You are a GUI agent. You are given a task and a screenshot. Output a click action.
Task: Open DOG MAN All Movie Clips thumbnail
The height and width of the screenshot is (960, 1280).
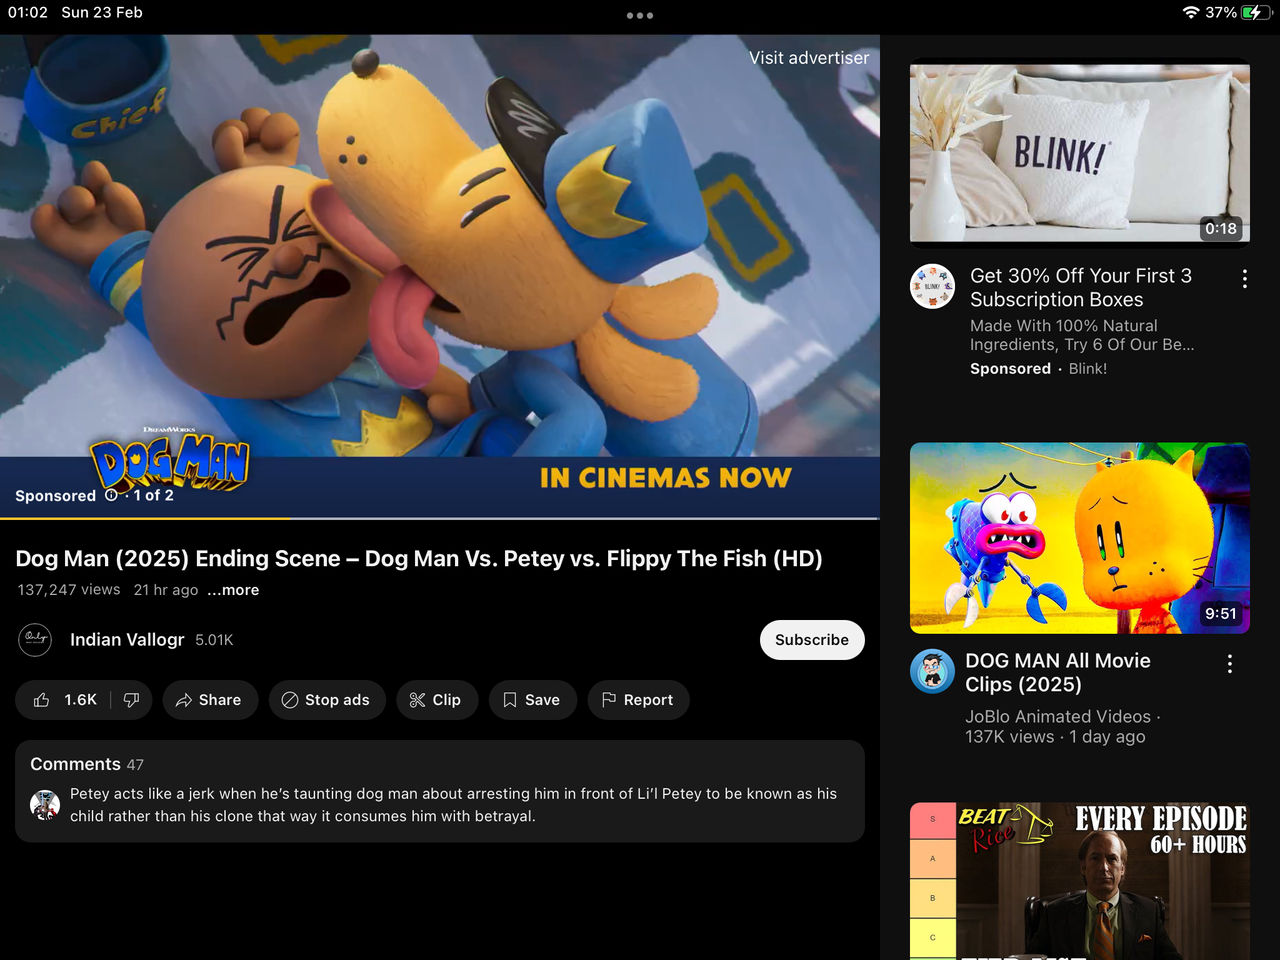point(1079,538)
